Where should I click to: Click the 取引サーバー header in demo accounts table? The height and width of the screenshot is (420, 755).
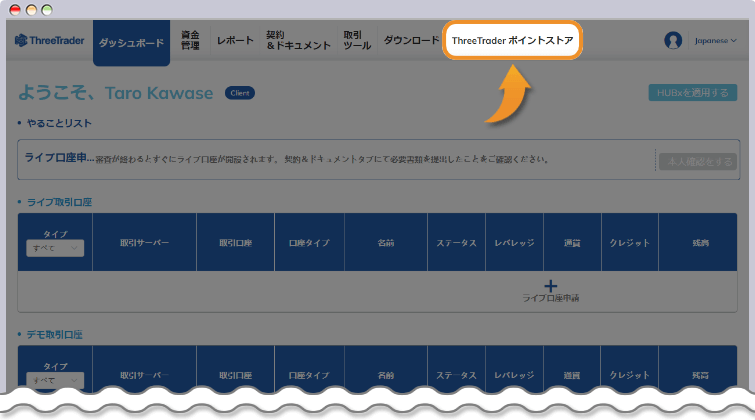144,375
